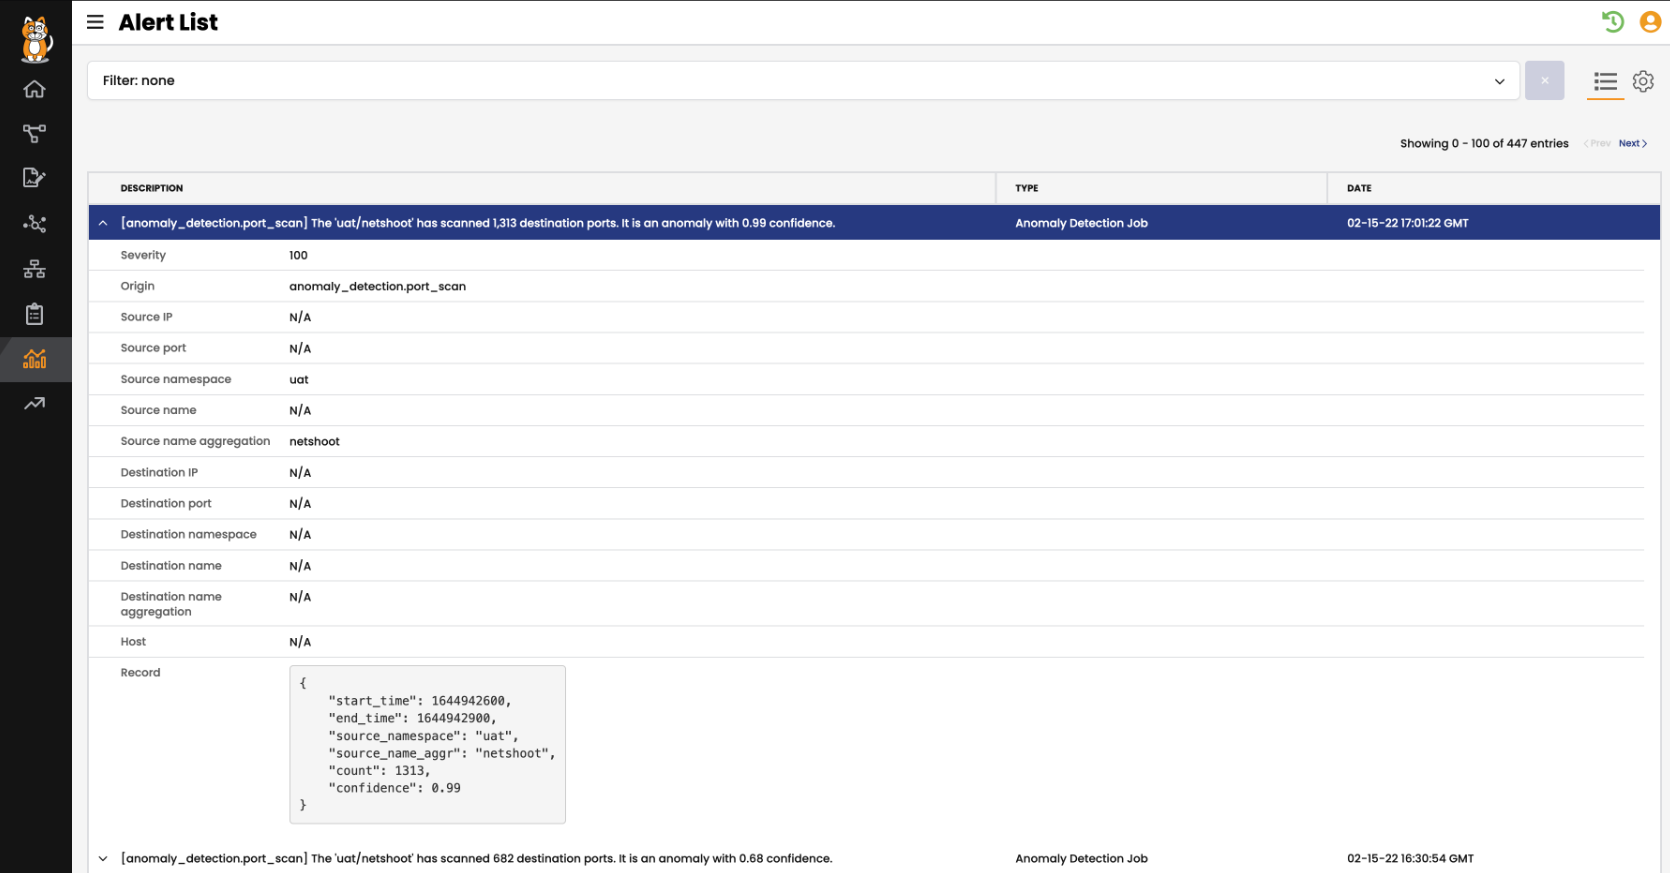Screen dimensions: 1670x873
Task: Open the compliance clipboard sidebar icon
Action: [x=35, y=314]
